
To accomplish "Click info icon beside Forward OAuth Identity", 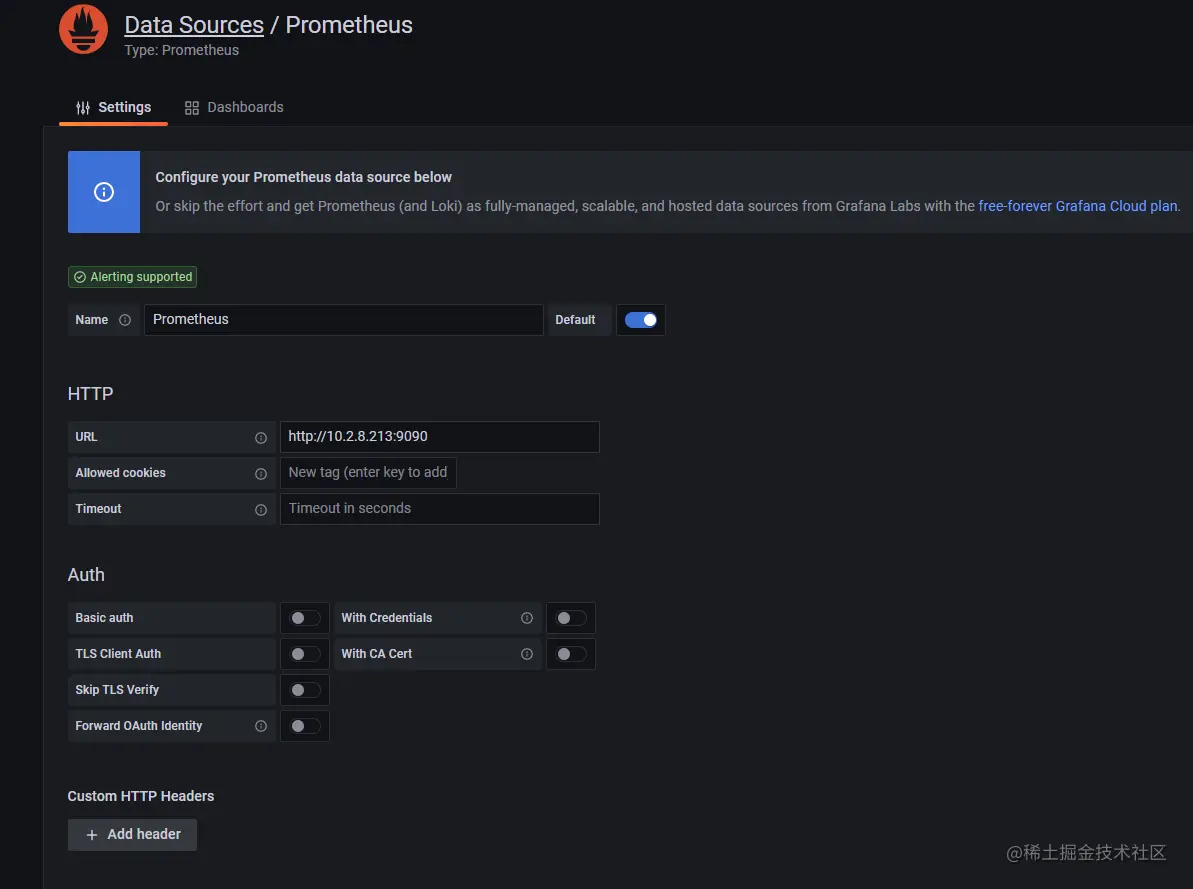I will (261, 726).
